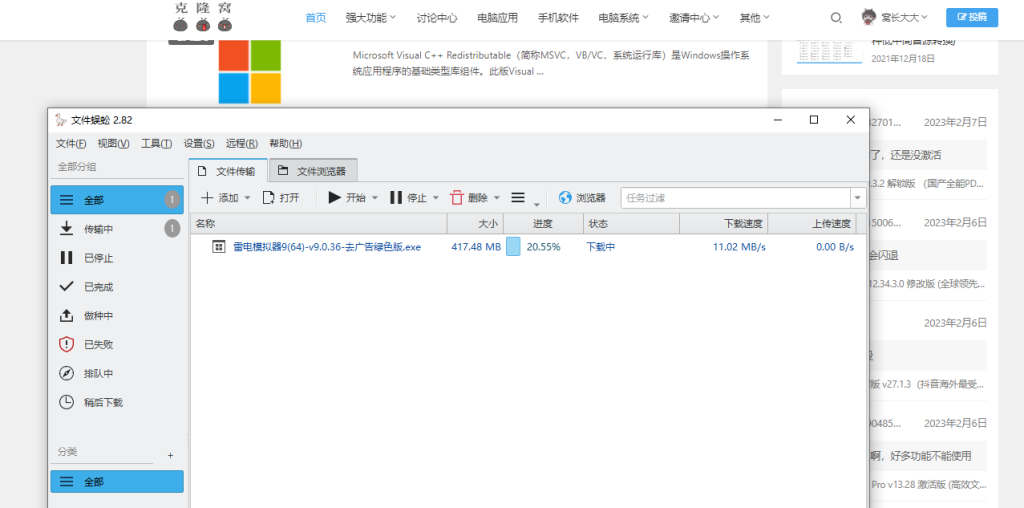Click the Start play triangle icon
The height and width of the screenshot is (508, 1024).
click(334, 197)
